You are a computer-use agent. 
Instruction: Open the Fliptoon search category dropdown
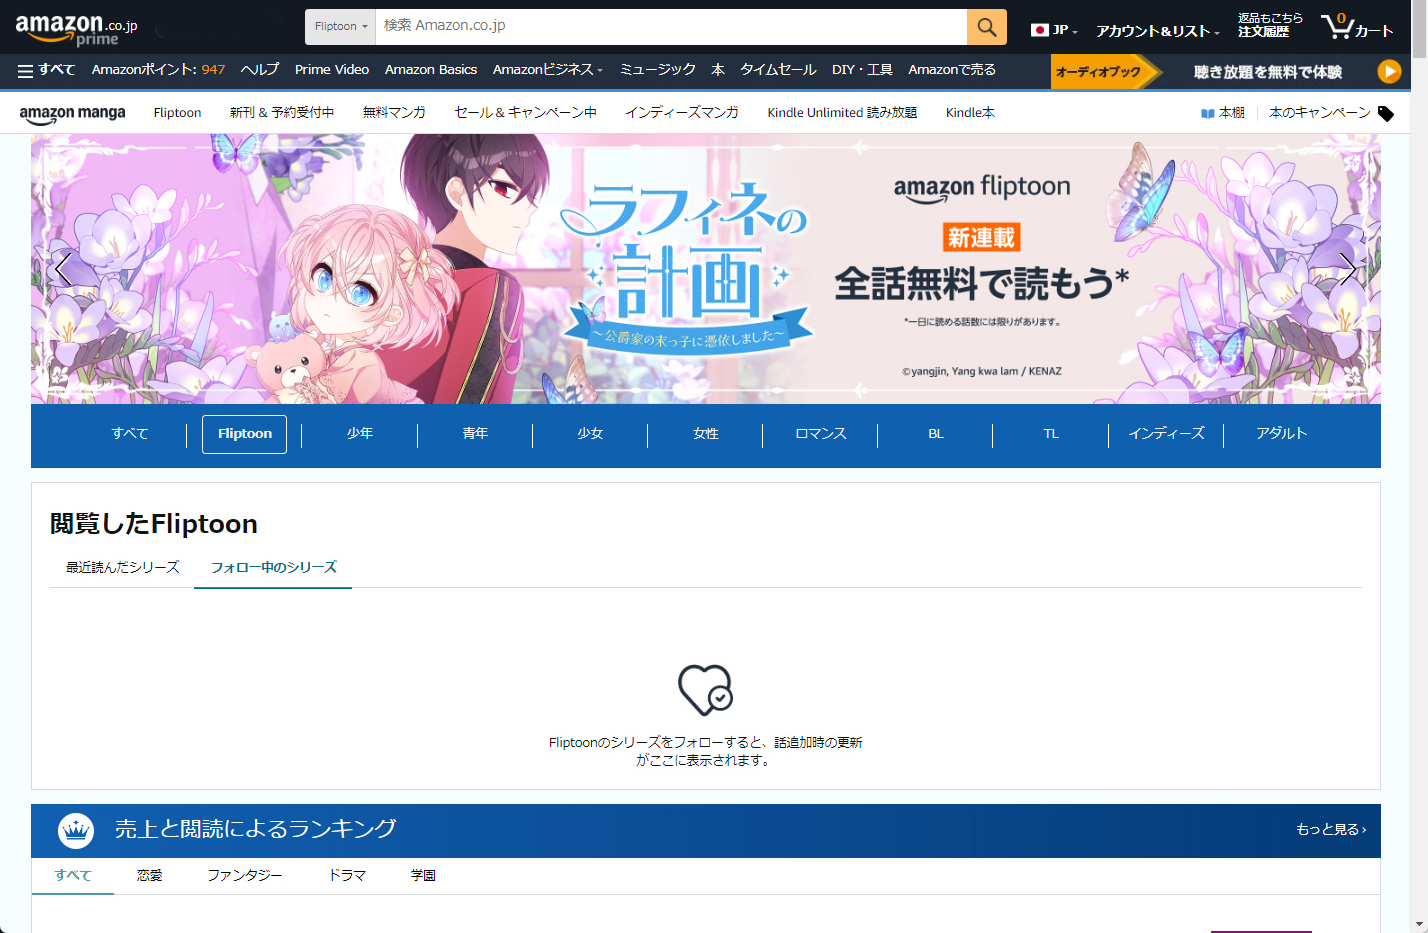[x=339, y=25]
